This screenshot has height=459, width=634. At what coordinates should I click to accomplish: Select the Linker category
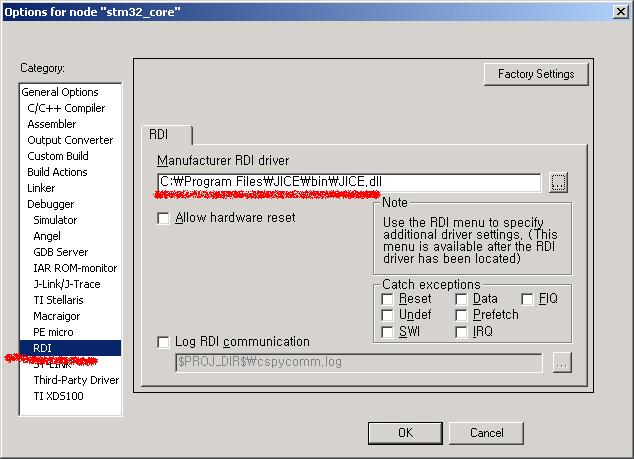pyautogui.click(x=42, y=188)
